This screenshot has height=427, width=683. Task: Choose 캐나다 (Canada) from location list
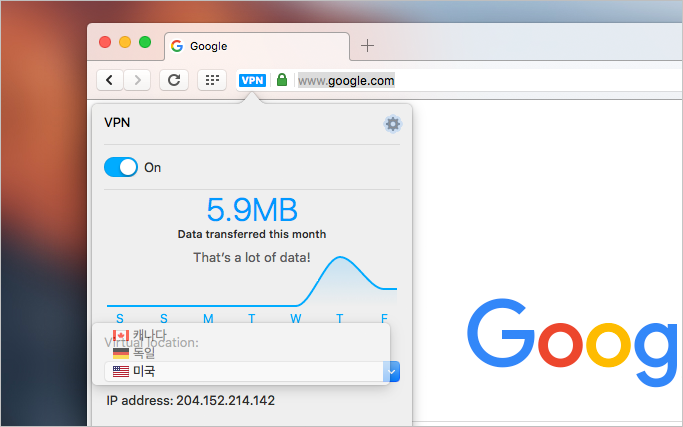[x=139, y=335]
